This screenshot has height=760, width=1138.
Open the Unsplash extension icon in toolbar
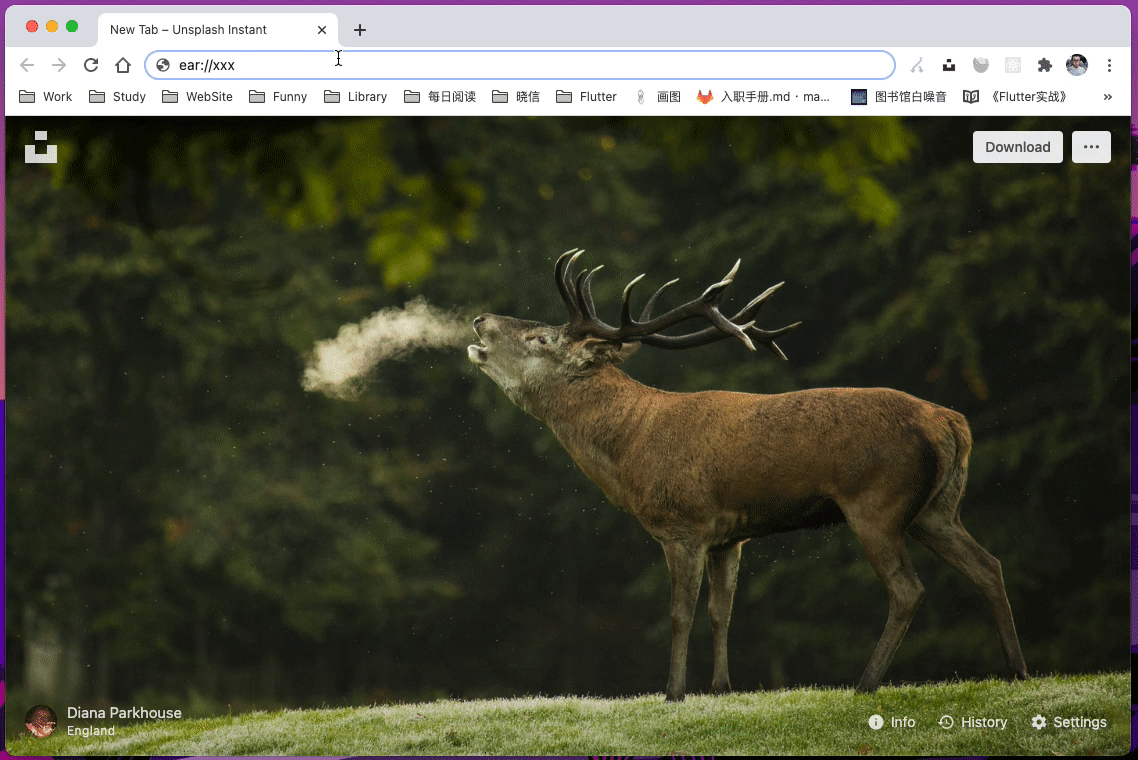(949, 65)
